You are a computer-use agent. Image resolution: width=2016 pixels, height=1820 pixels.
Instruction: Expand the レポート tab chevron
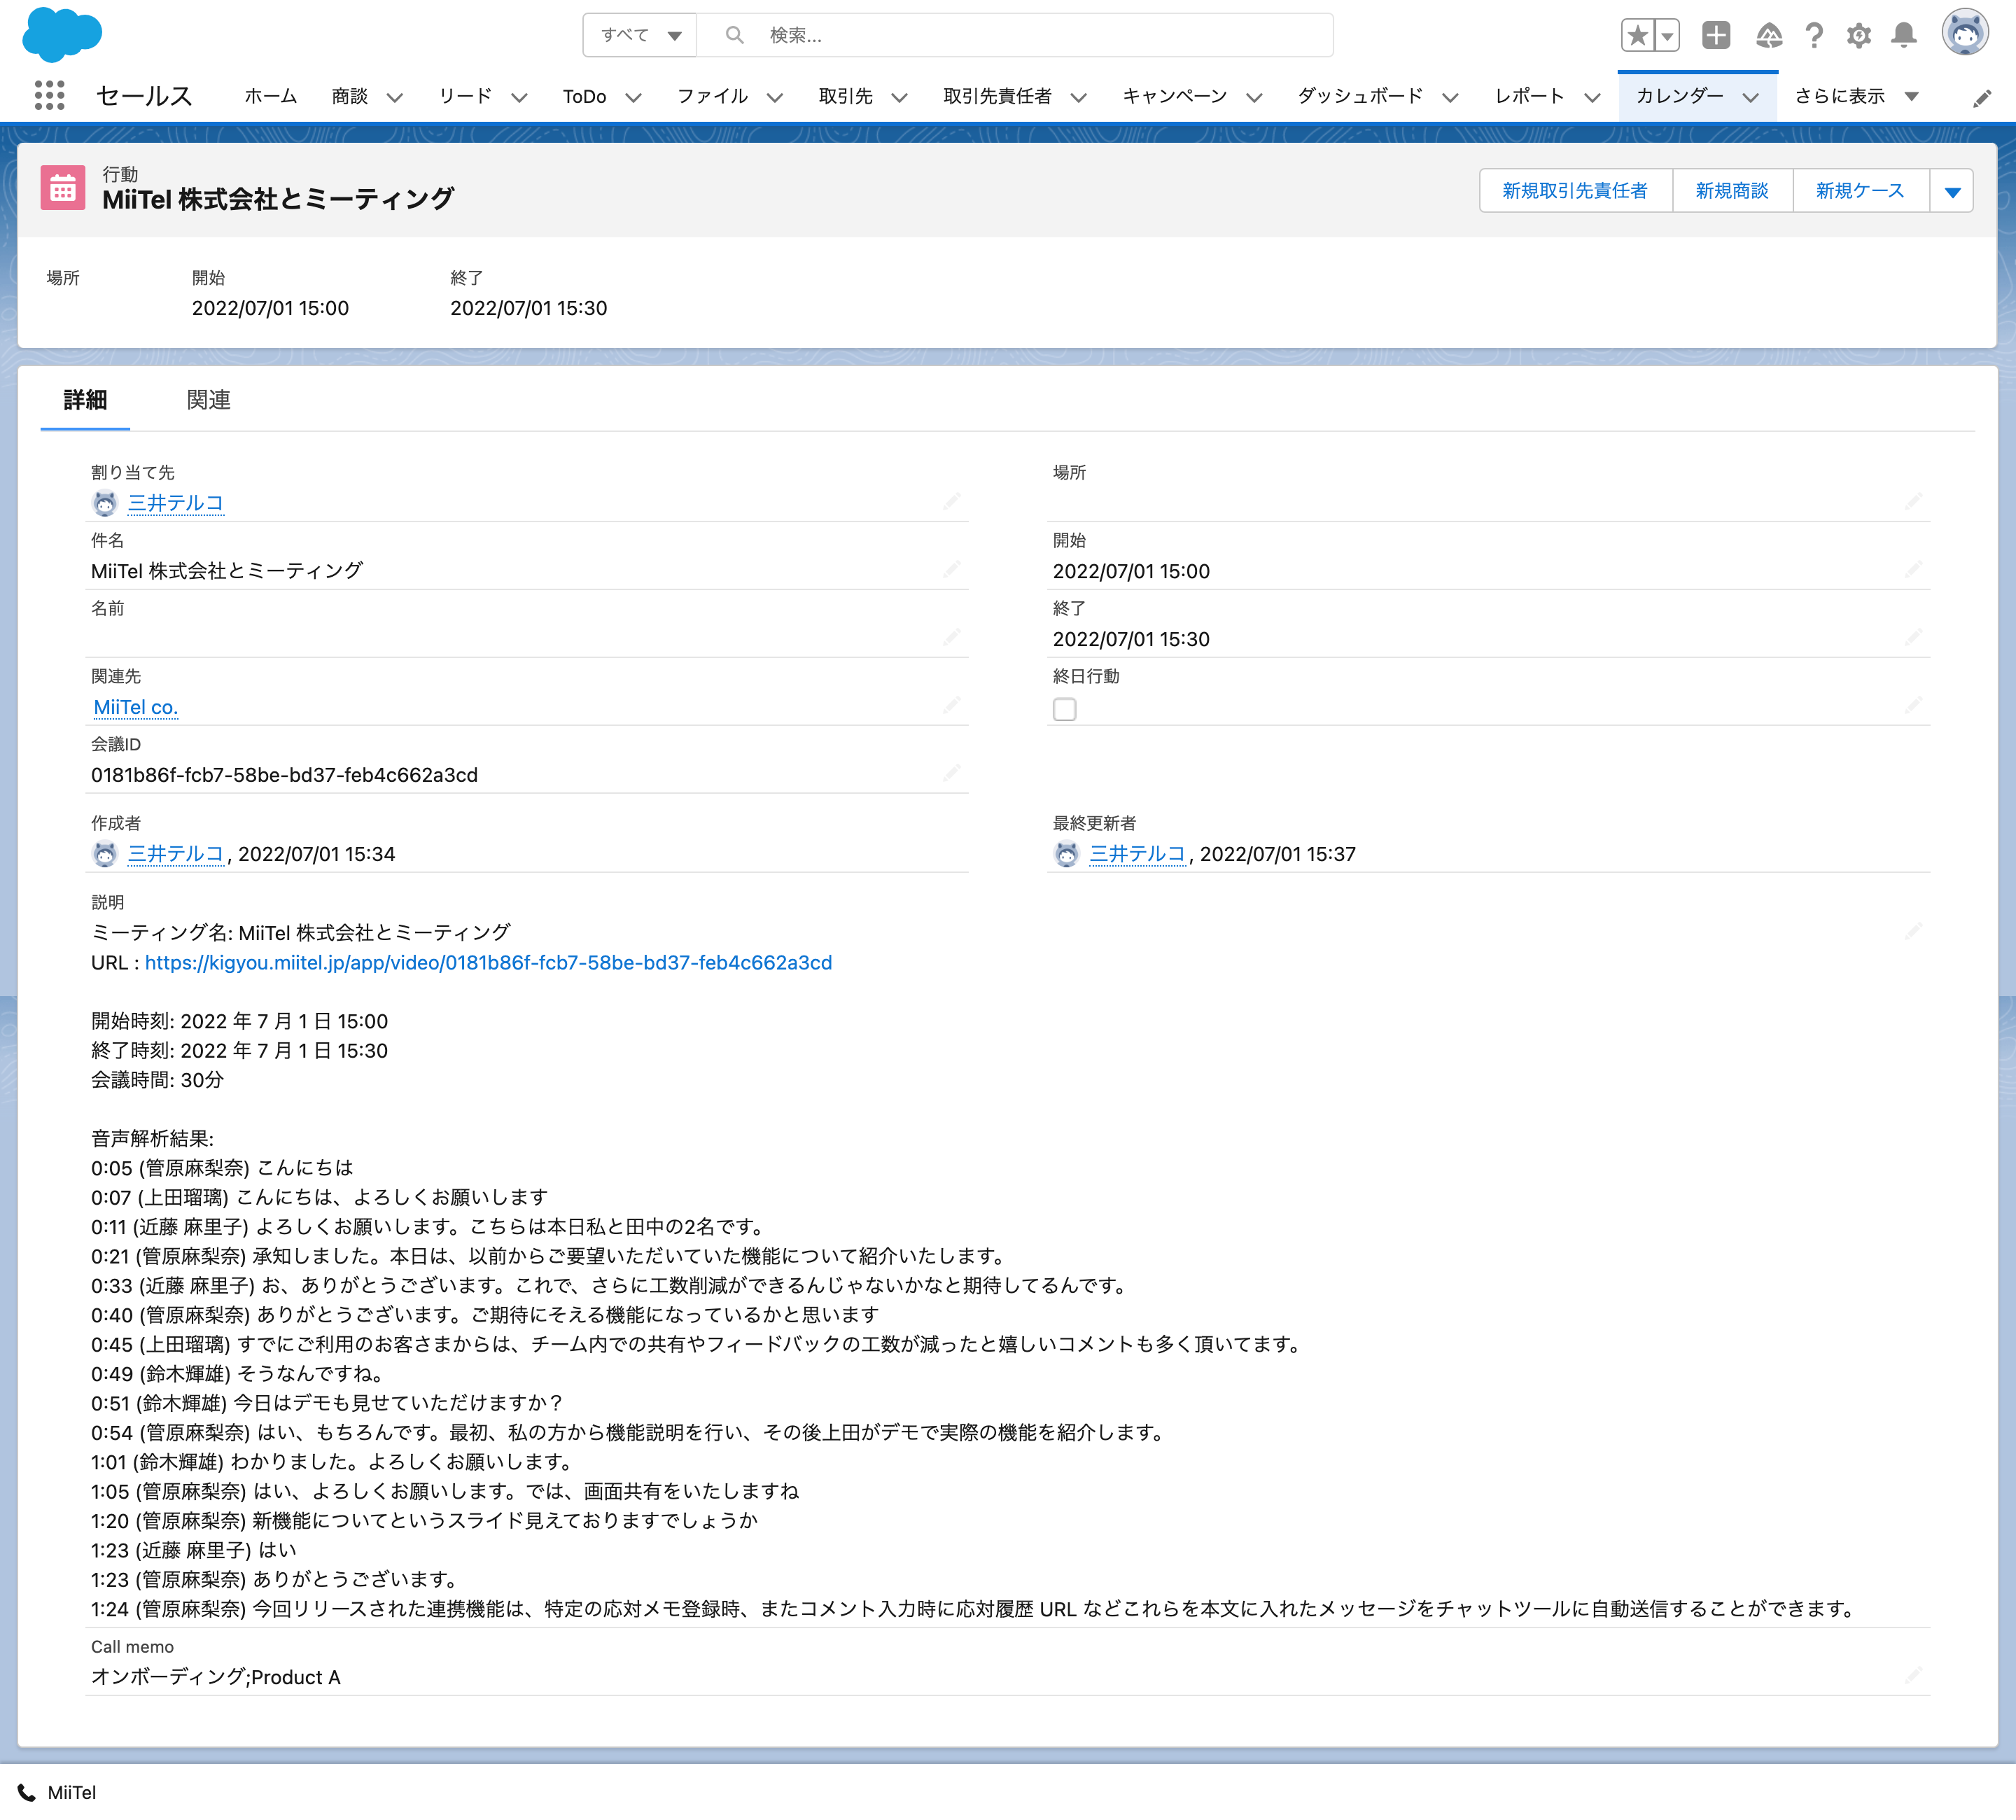pyautogui.click(x=1592, y=97)
